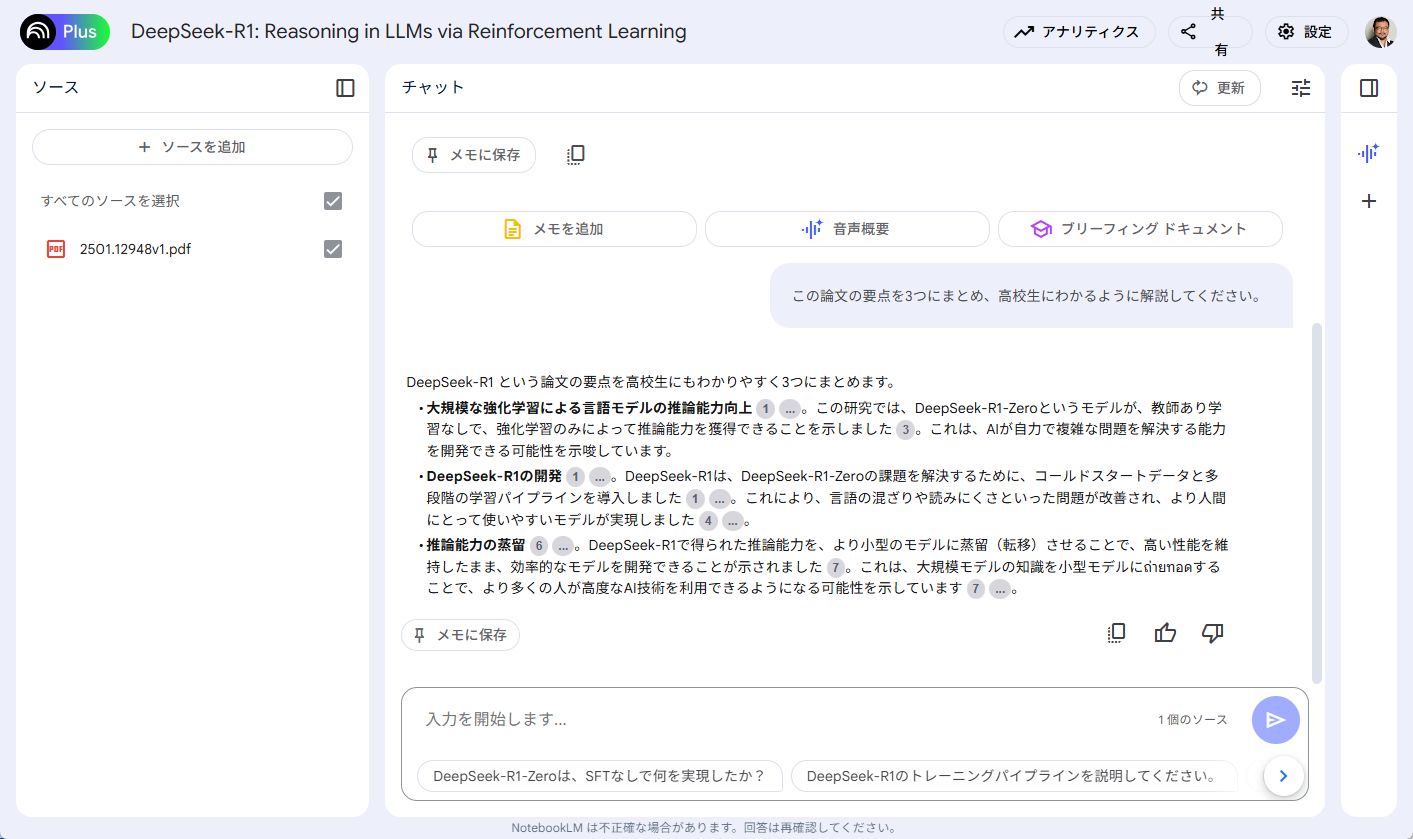Generate a ブリーフィング ドキュメント

[1139, 228]
